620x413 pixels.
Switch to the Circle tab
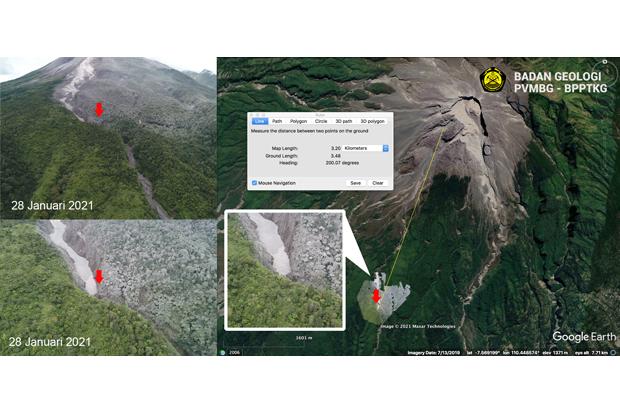coord(321,121)
